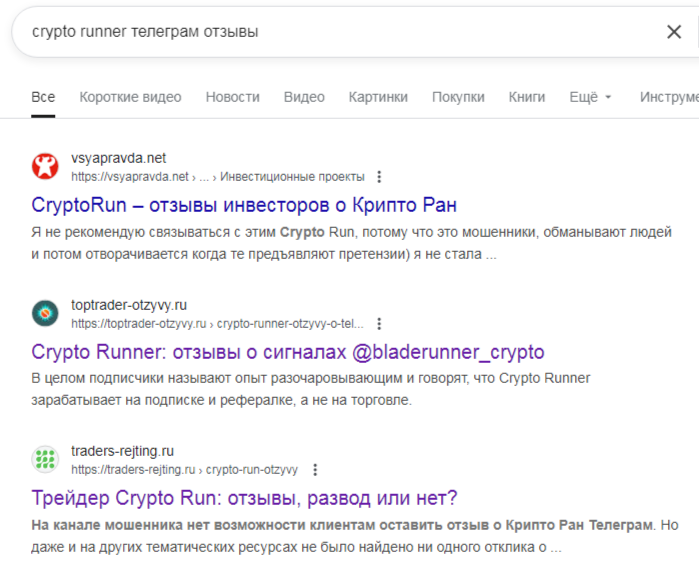699x563 pixels.
Task: Click the vsyapravda.net site name
Action: [x=118, y=158]
